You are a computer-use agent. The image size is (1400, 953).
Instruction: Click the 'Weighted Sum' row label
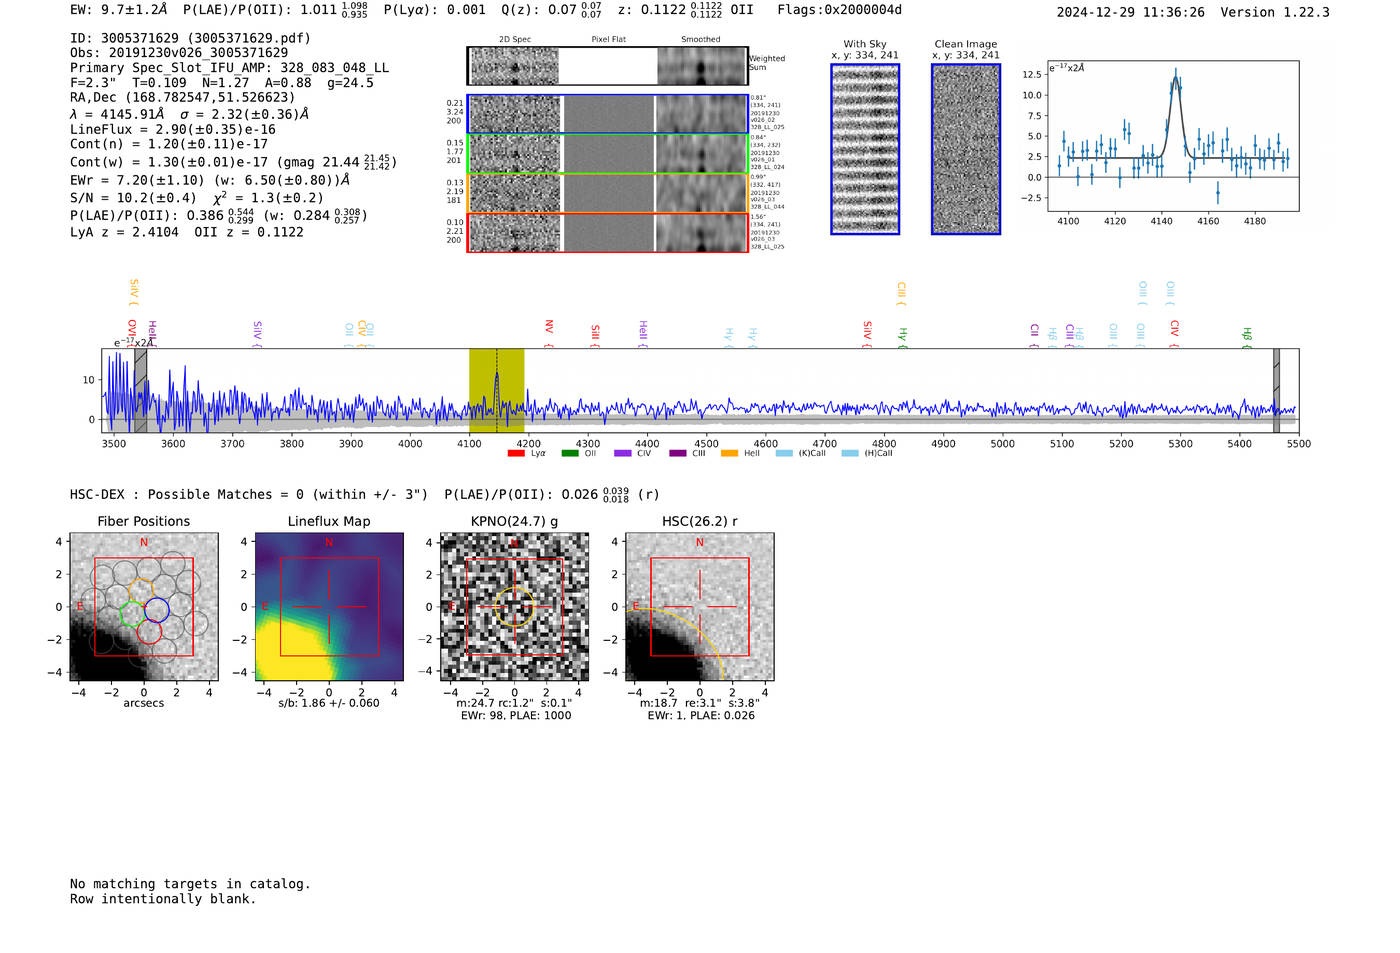pos(767,63)
